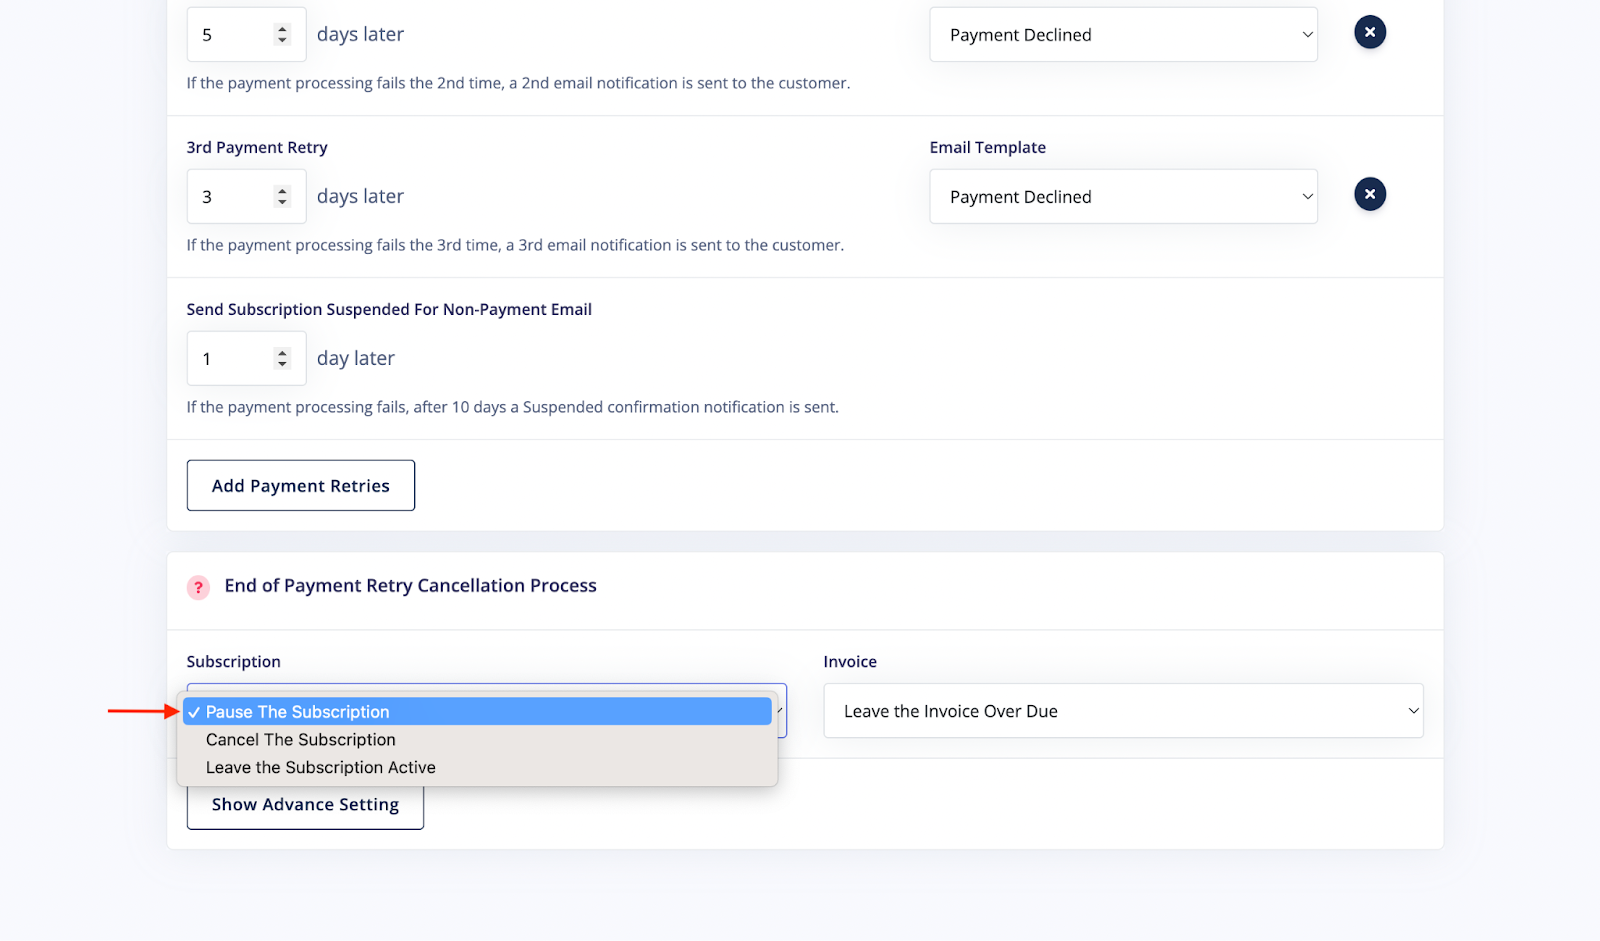Click the Add Payment Retries button
1600x941 pixels.
301,486
